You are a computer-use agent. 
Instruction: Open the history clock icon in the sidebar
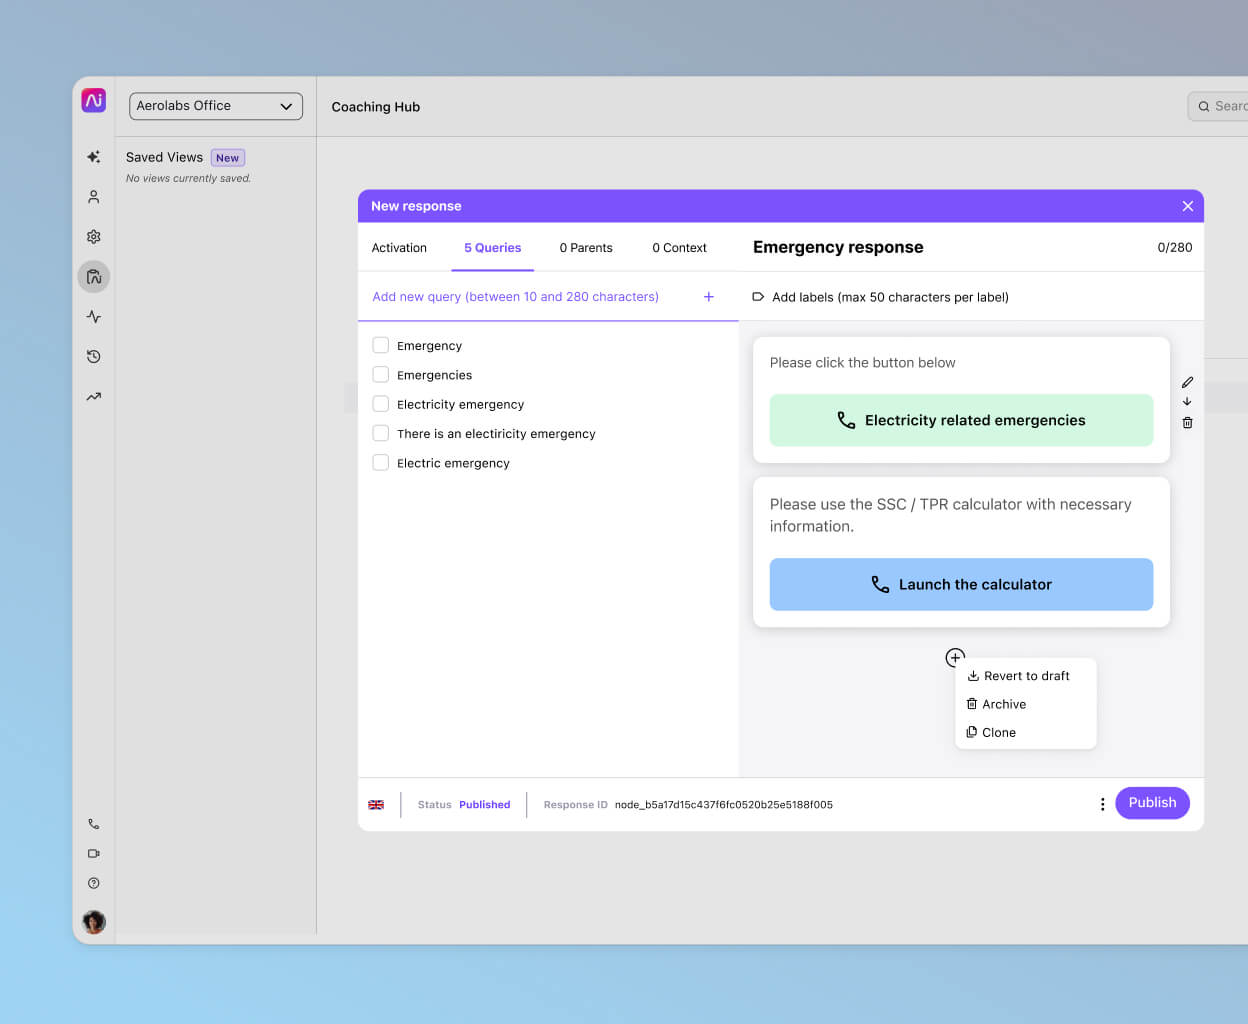(93, 356)
